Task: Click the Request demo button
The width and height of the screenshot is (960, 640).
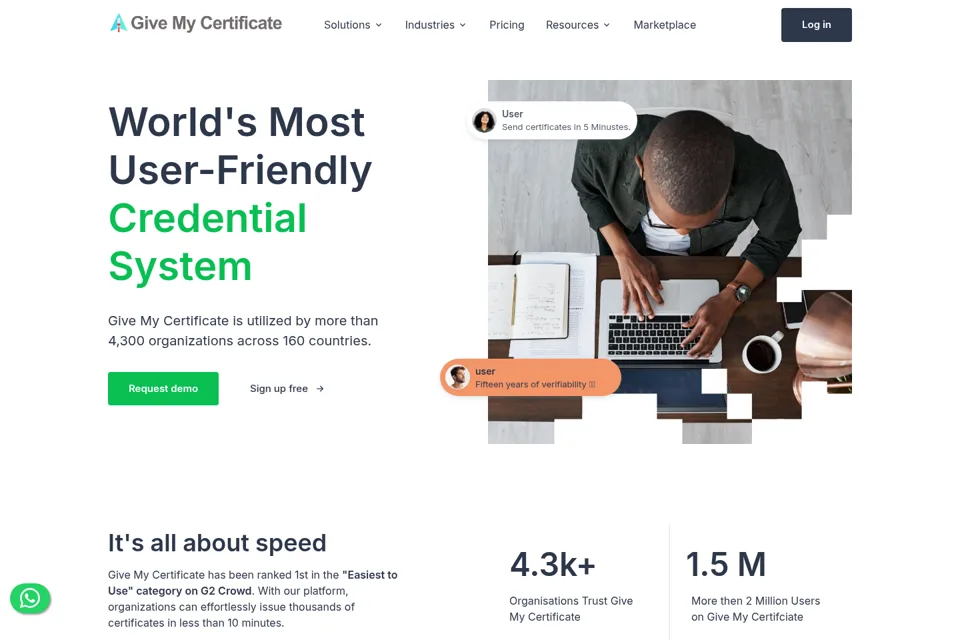Action: (x=163, y=388)
